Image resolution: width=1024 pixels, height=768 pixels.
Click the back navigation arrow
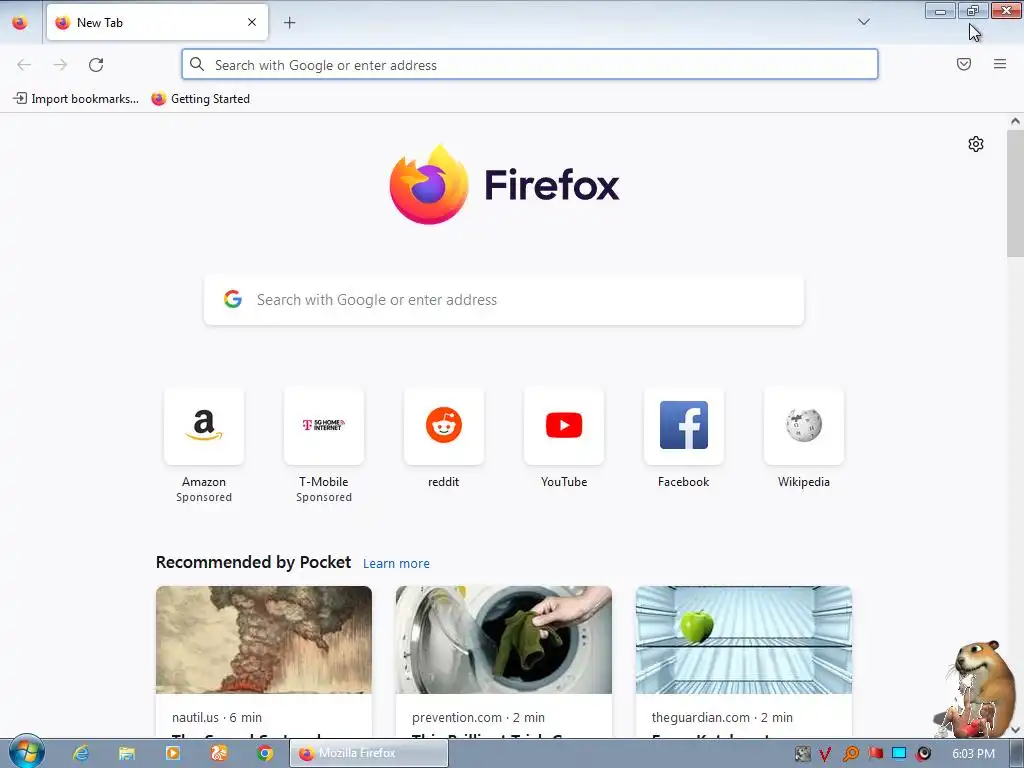pyautogui.click(x=24, y=65)
